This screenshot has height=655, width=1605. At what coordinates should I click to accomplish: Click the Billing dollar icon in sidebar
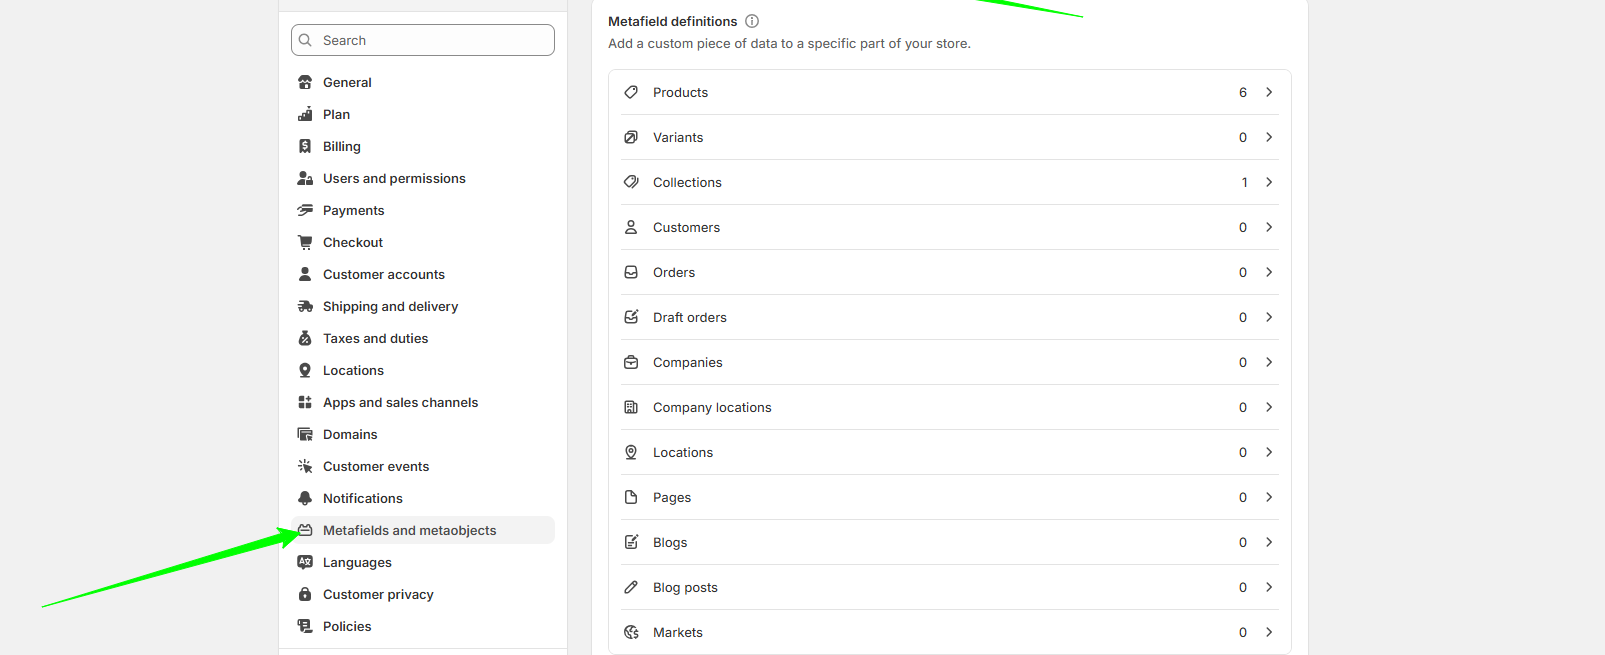[x=305, y=146]
